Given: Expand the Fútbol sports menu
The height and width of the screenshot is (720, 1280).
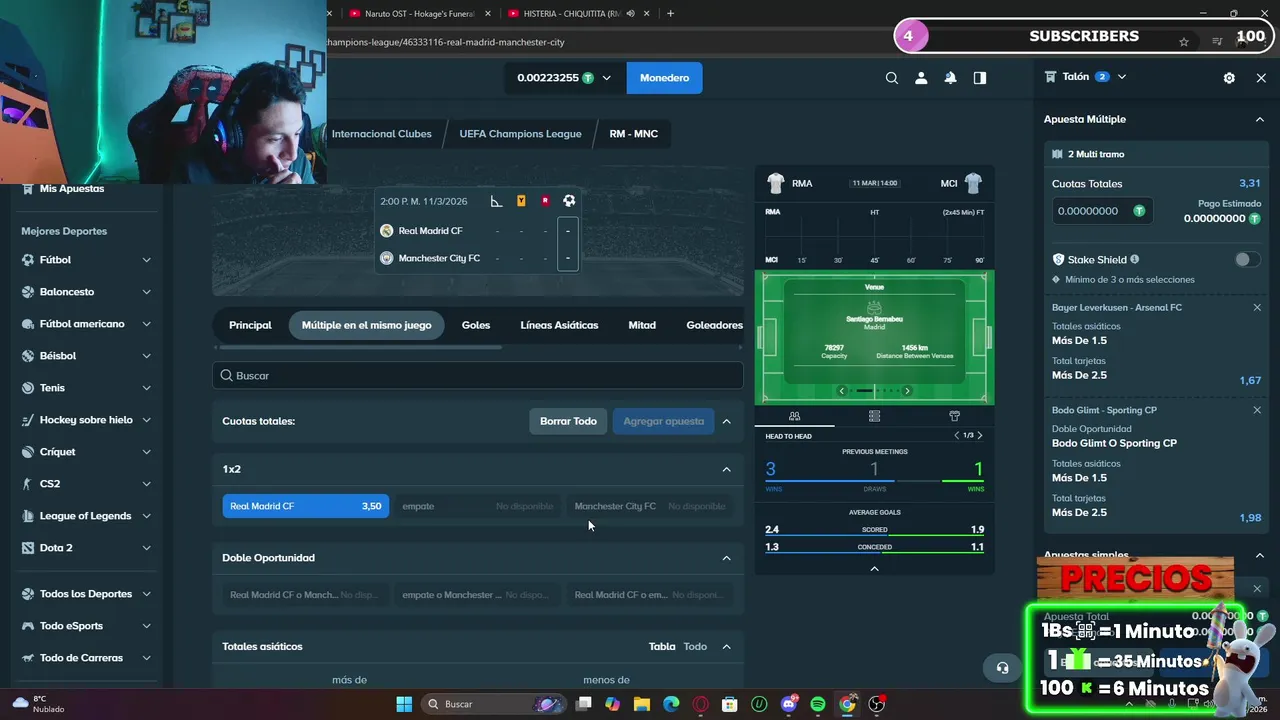Looking at the screenshot, I should coord(146,260).
